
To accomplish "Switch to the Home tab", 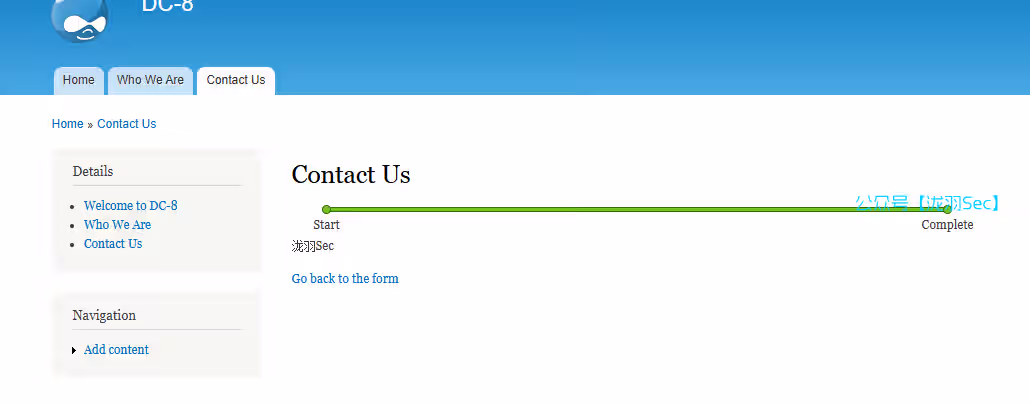I will point(79,80).
